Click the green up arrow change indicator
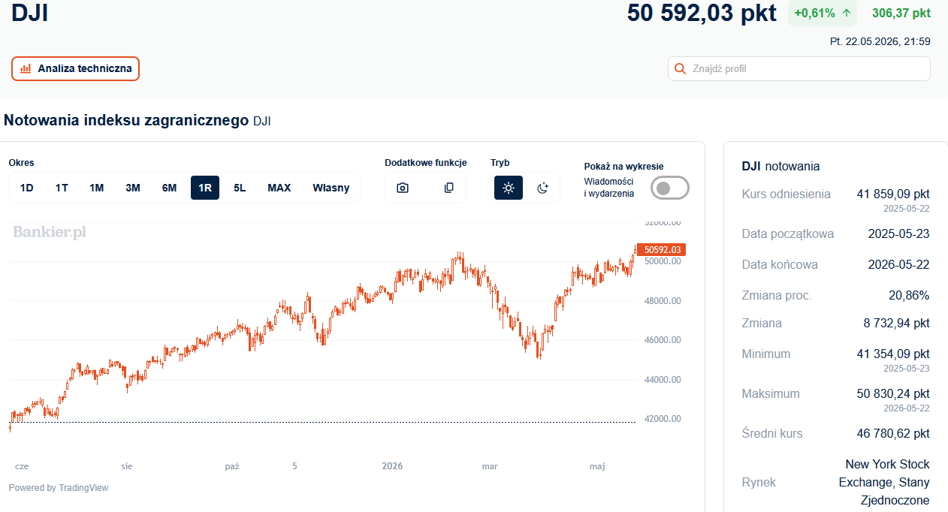 coord(846,13)
